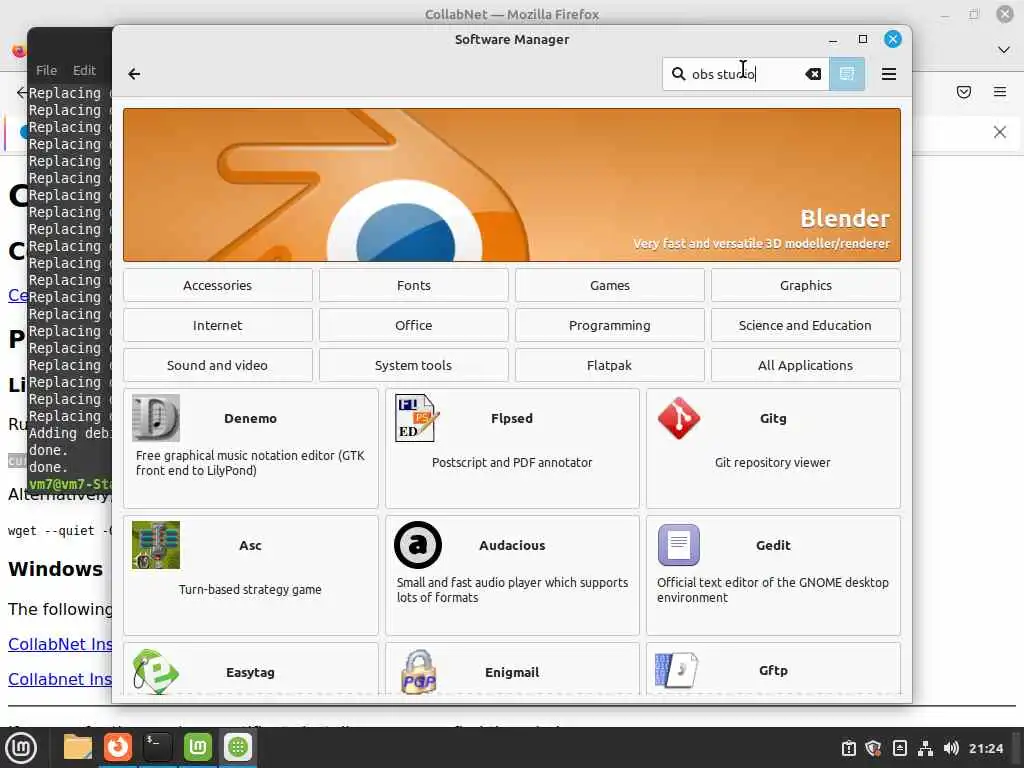The height and width of the screenshot is (768, 1024).
Task: Open the Linux Mint start menu
Action: [21, 748]
